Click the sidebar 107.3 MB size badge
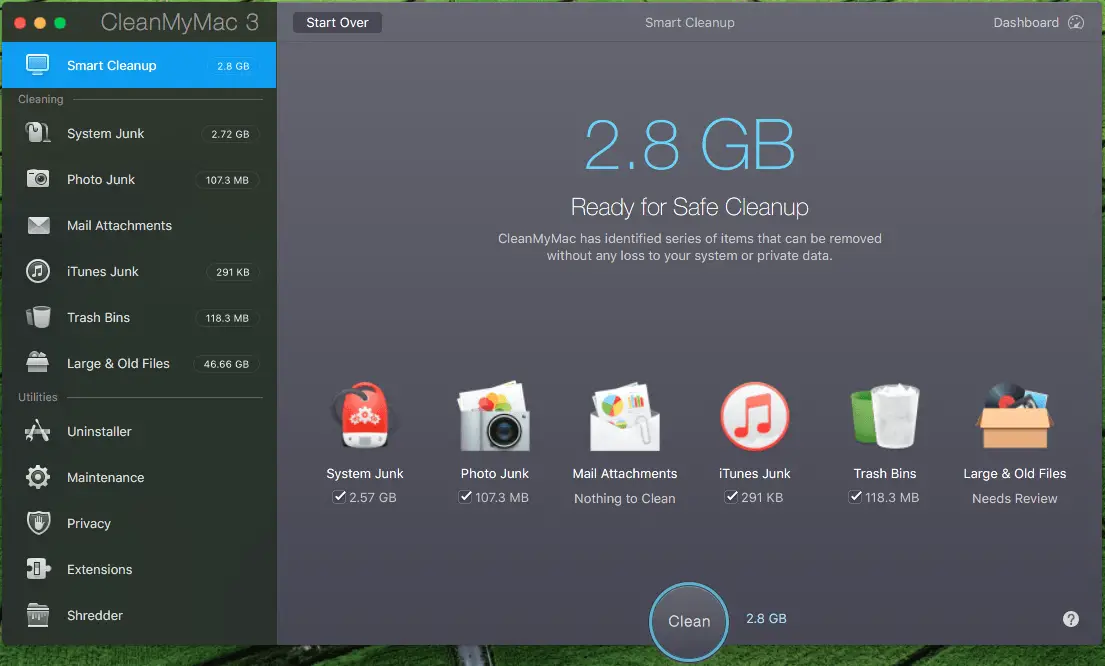1105x666 pixels. coord(227,180)
